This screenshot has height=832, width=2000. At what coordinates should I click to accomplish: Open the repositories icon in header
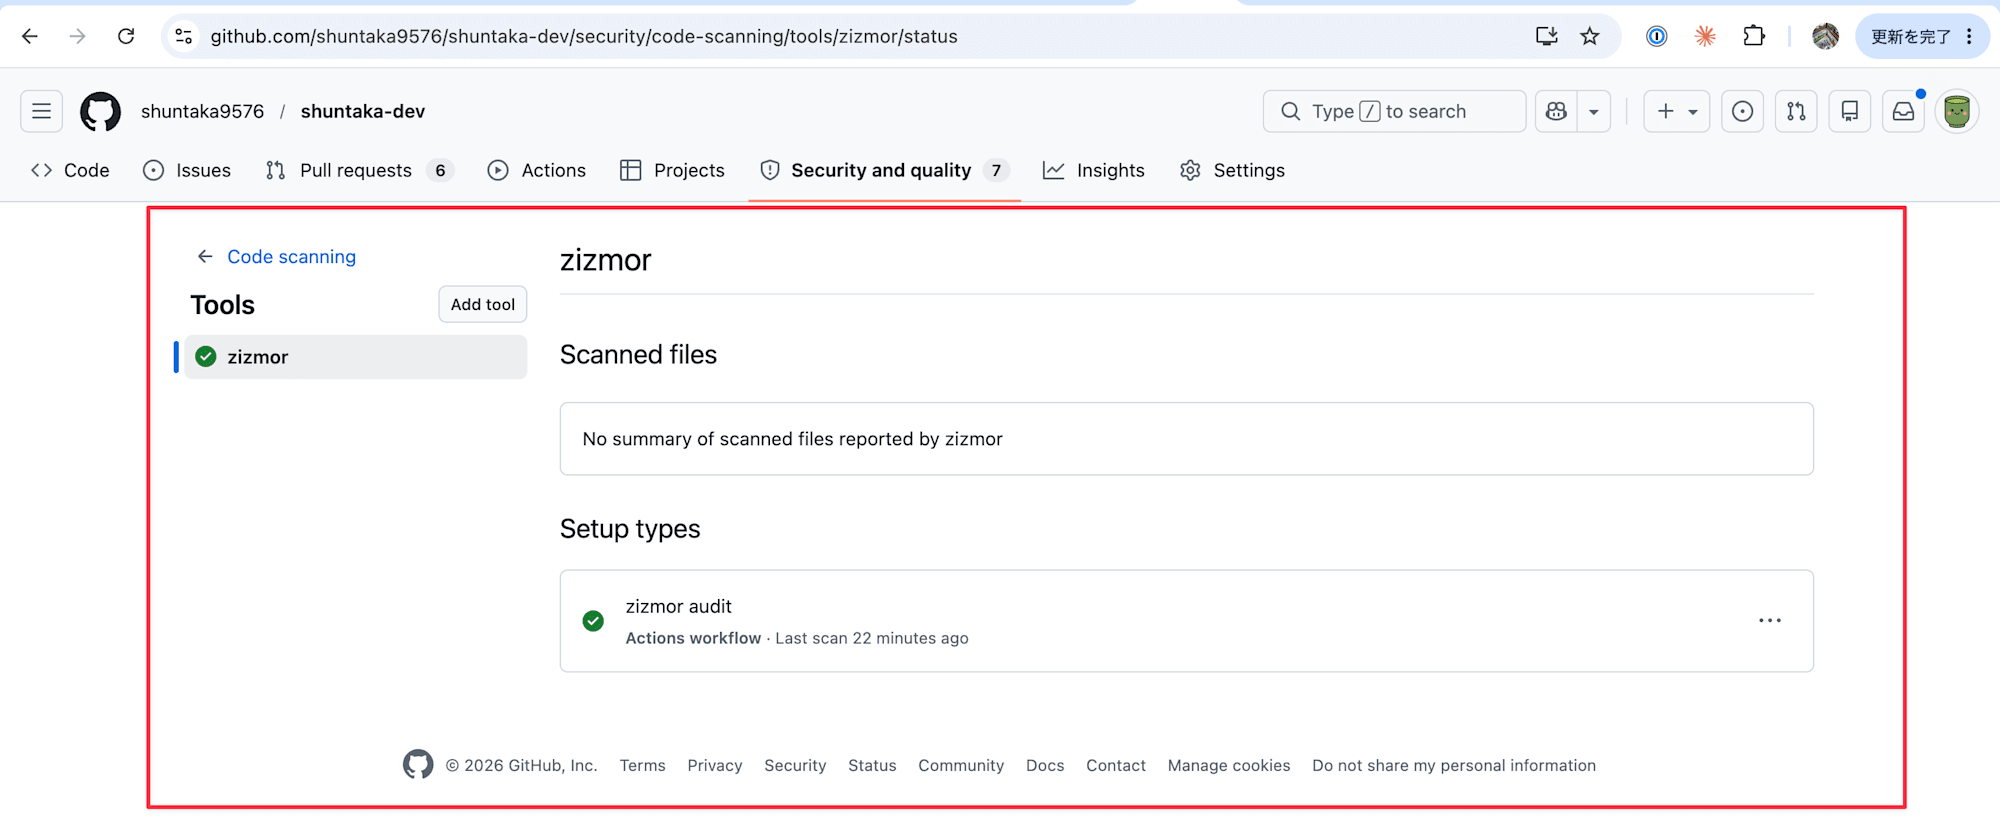tap(1850, 111)
